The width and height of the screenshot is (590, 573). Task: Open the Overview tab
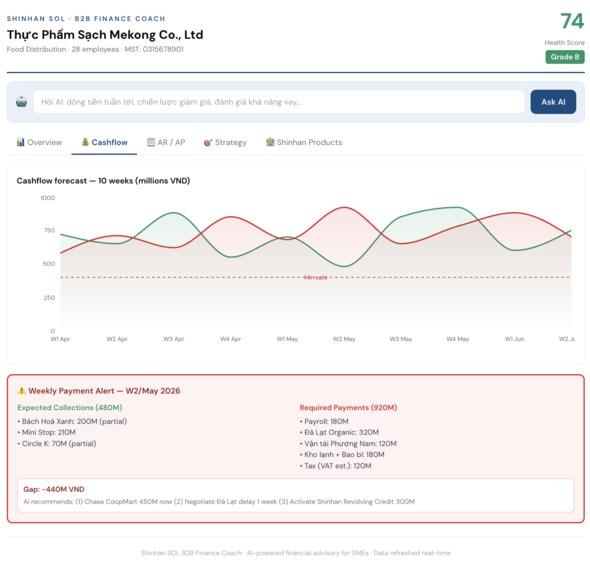tap(39, 142)
